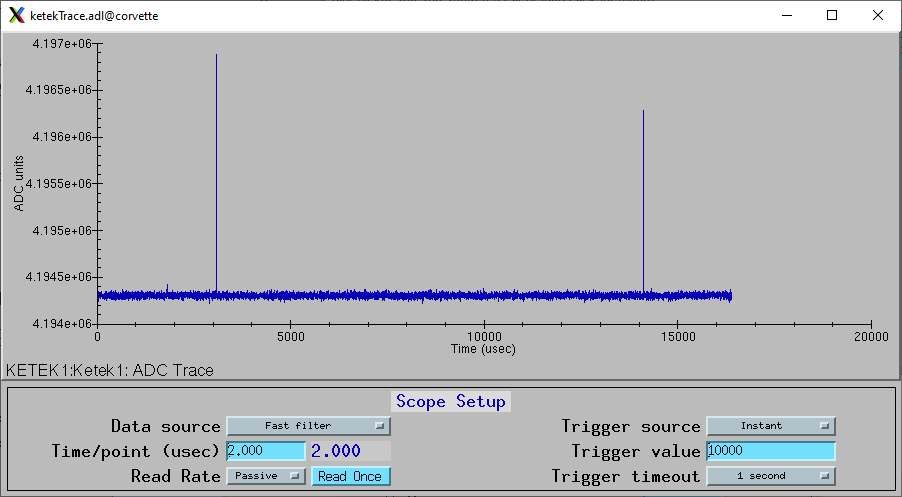The image size is (902, 497).
Task: Click the tall spike near 3000 usec
Action: coord(216,173)
